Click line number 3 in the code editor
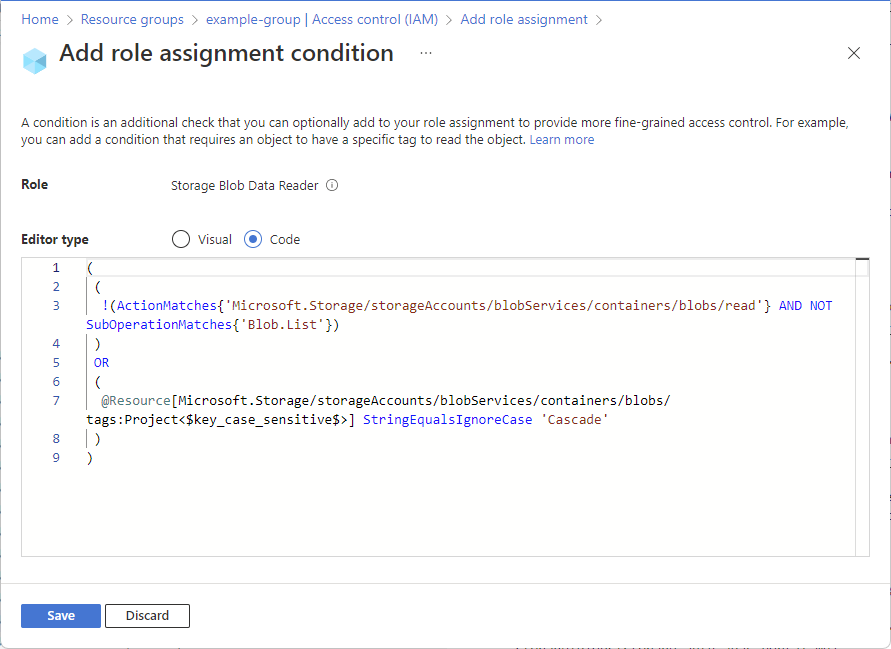 [56, 305]
